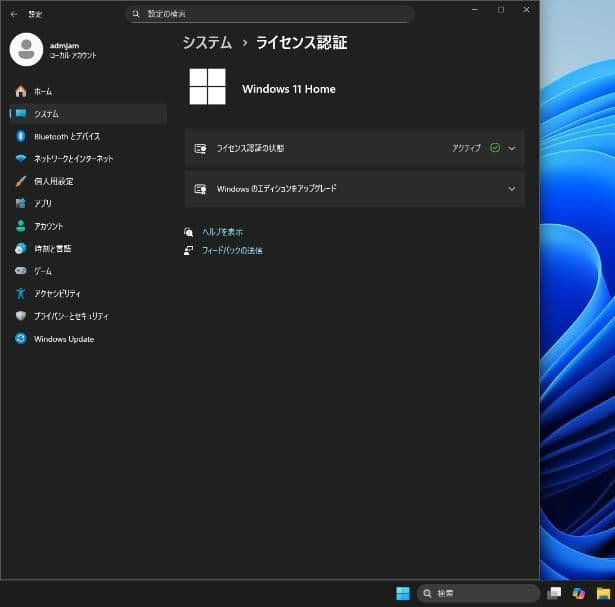Close the settings window
The height and width of the screenshot is (607, 615).
[526, 10]
